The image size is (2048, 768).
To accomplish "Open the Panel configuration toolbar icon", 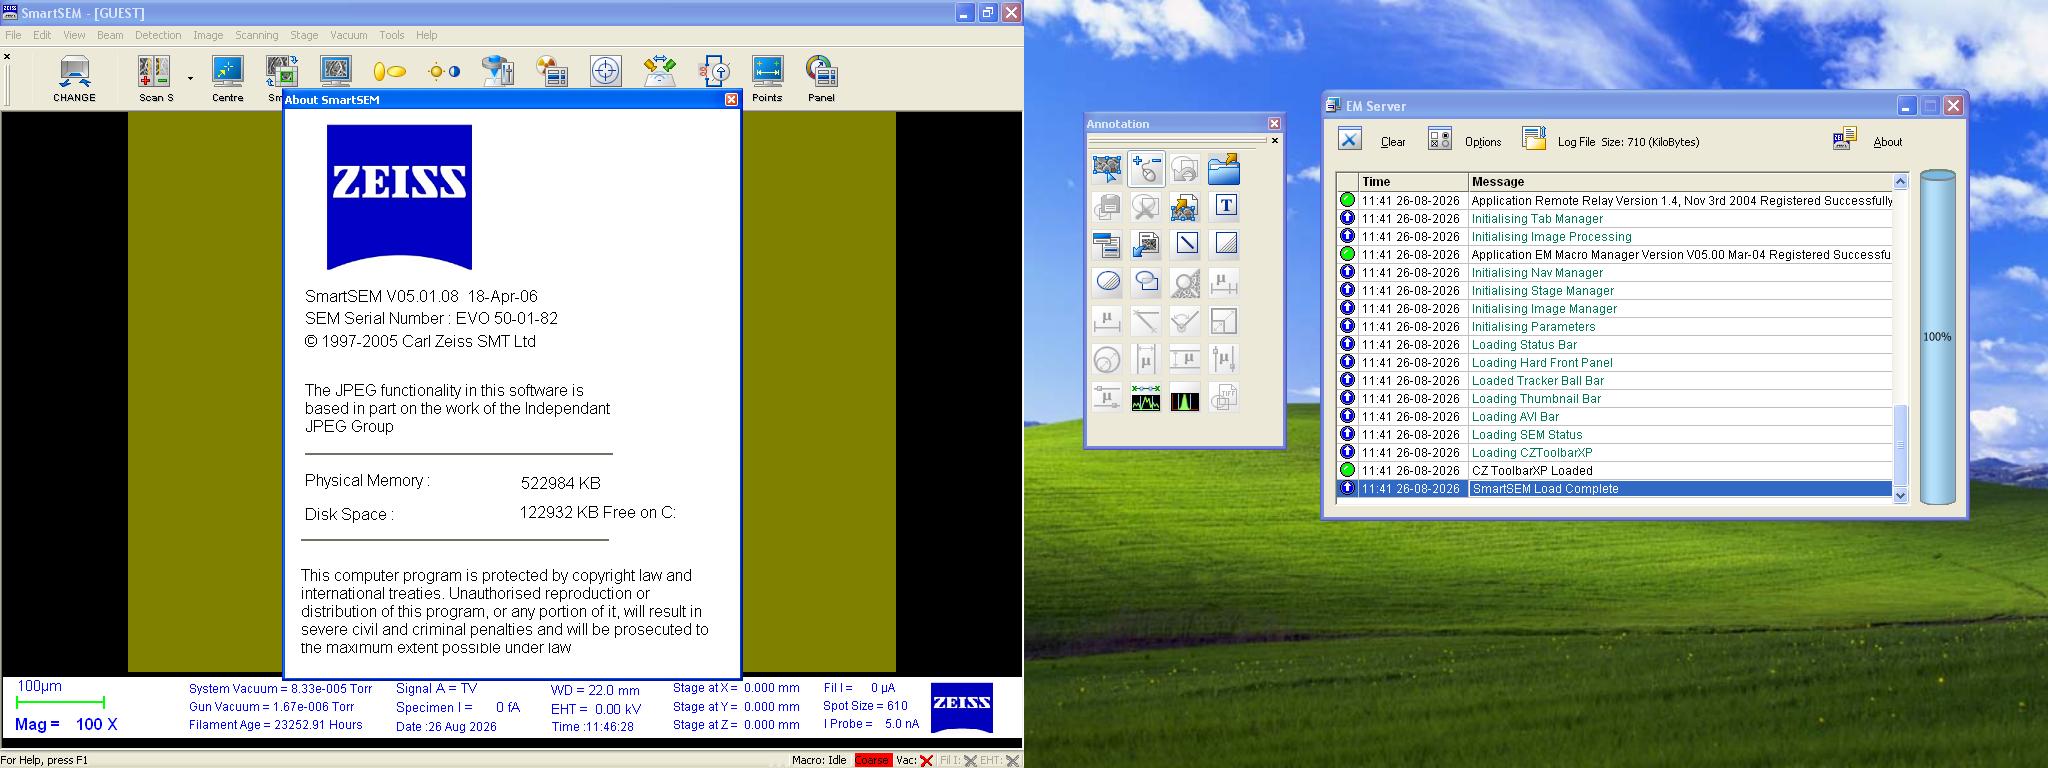I will point(821,79).
